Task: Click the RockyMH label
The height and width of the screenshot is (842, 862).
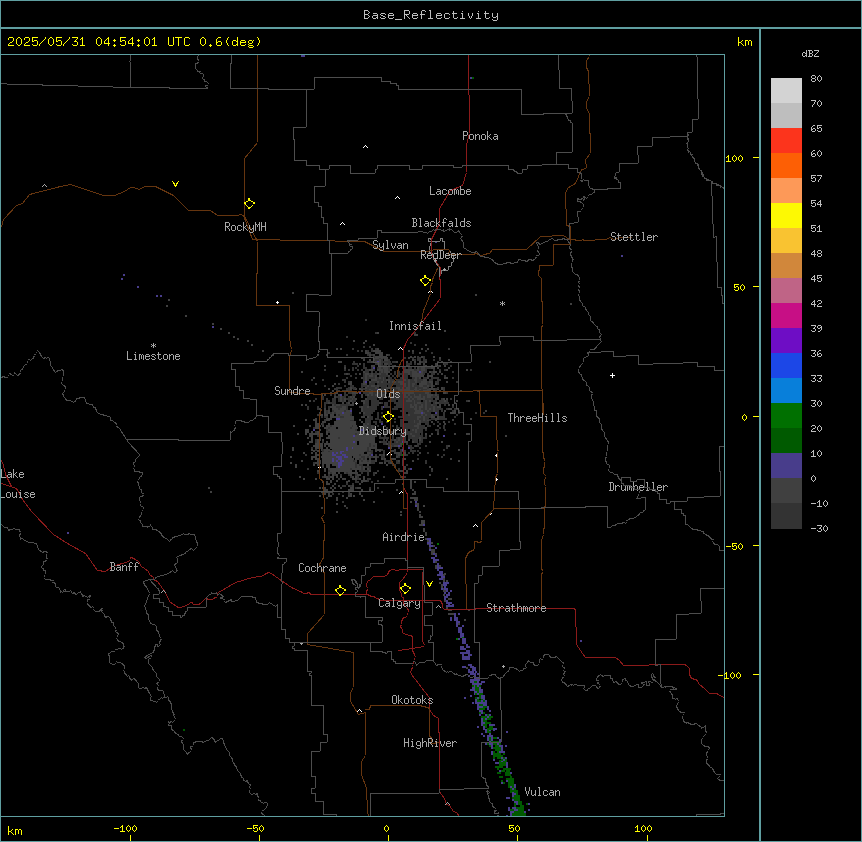Action: [245, 227]
